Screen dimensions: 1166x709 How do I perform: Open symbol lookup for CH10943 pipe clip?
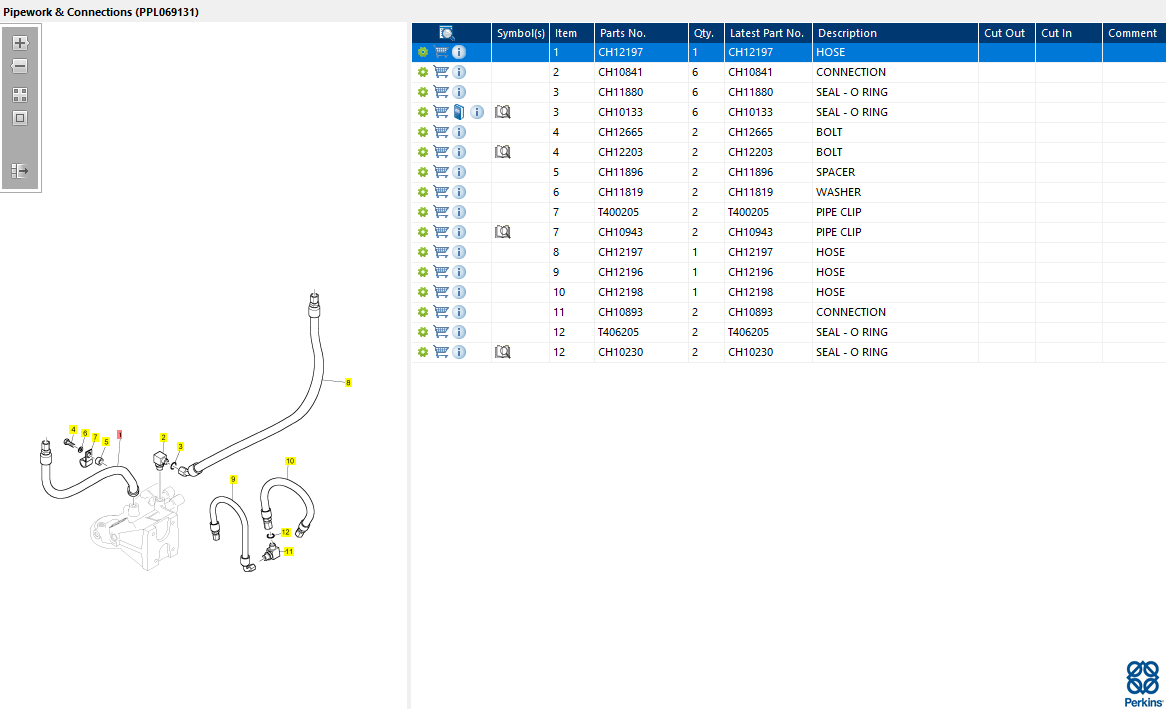503,232
